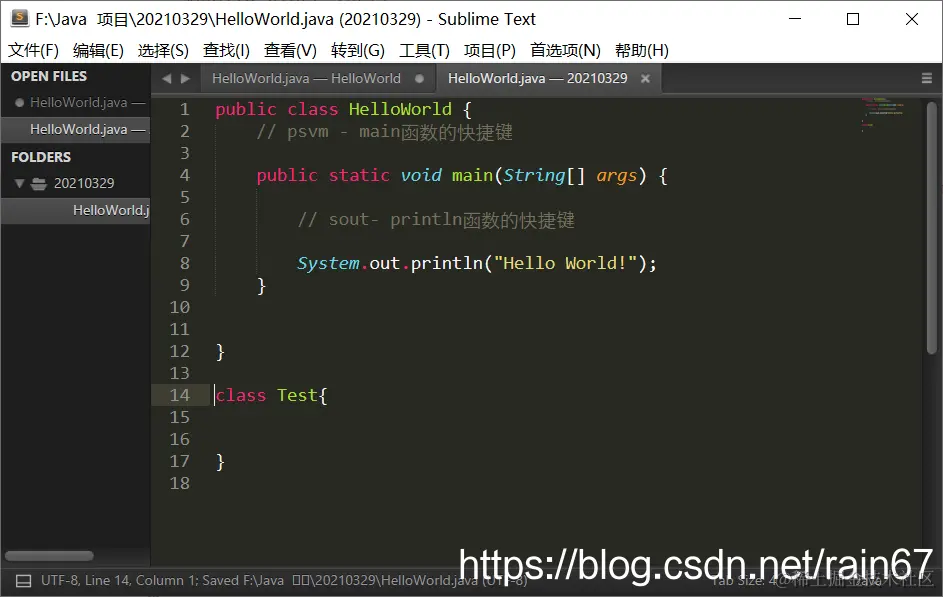
Task: Open the 项目(P) menu
Action: [x=490, y=51]
